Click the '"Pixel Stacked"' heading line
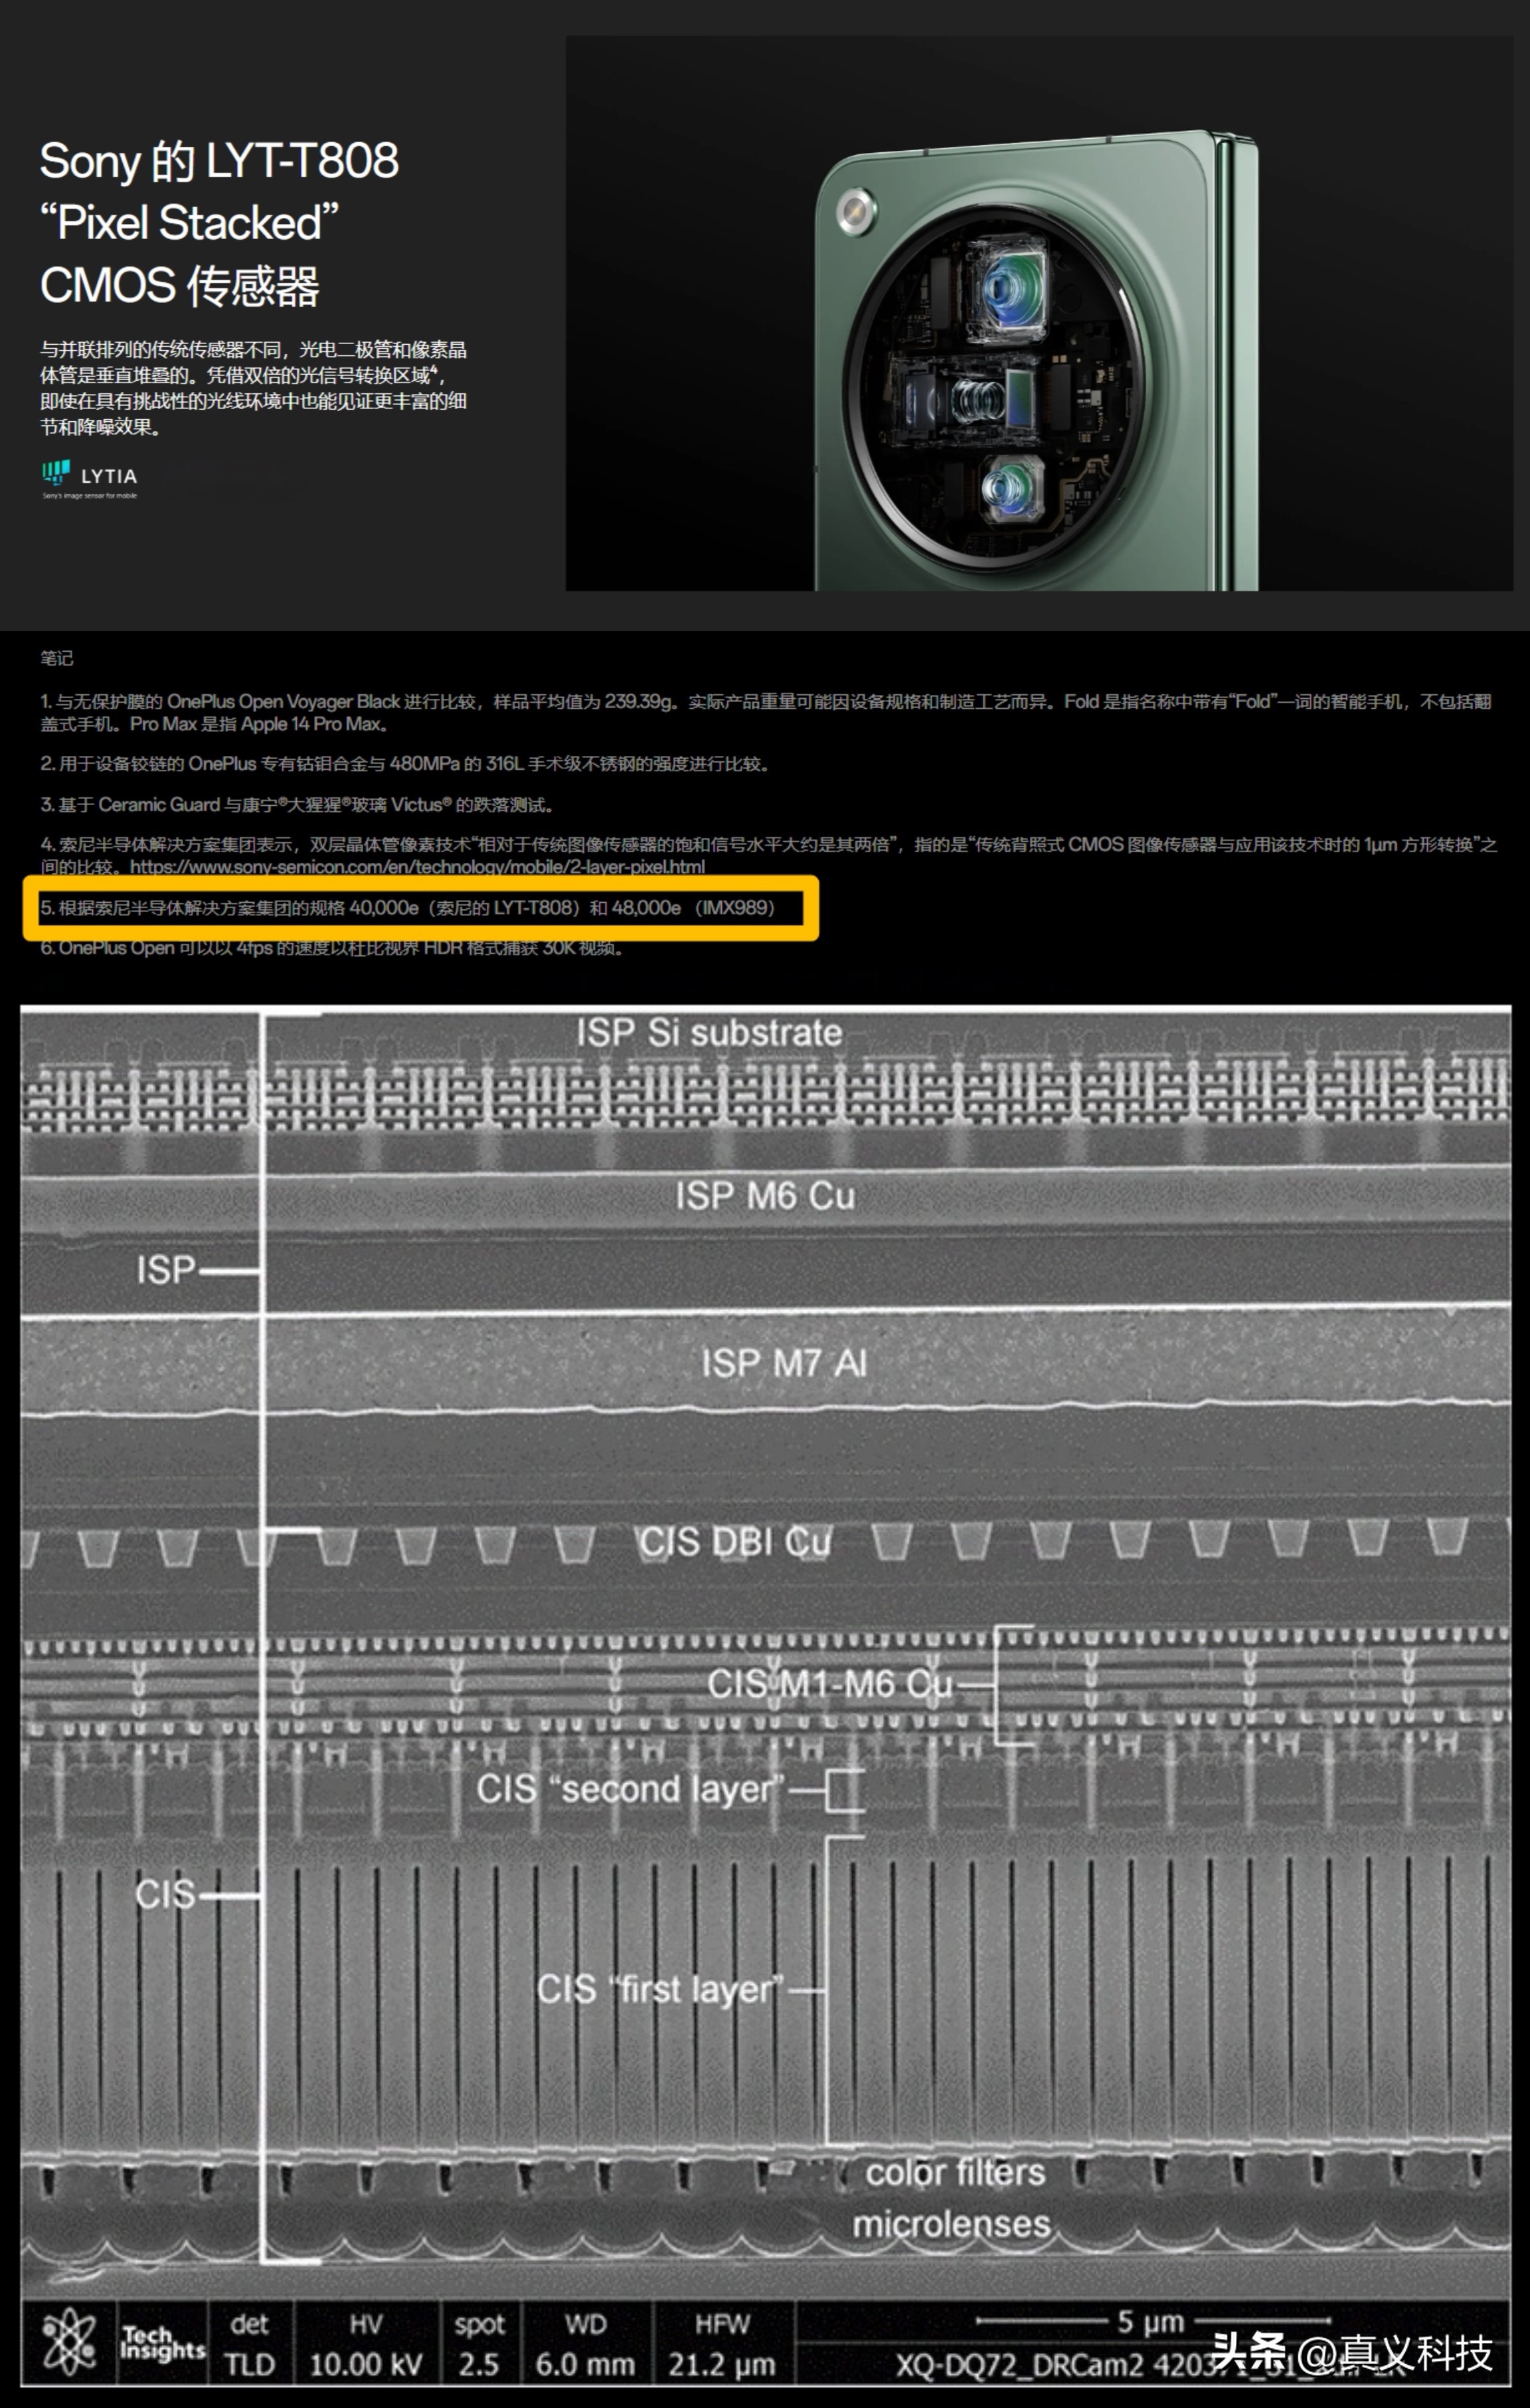 point(189,223)
